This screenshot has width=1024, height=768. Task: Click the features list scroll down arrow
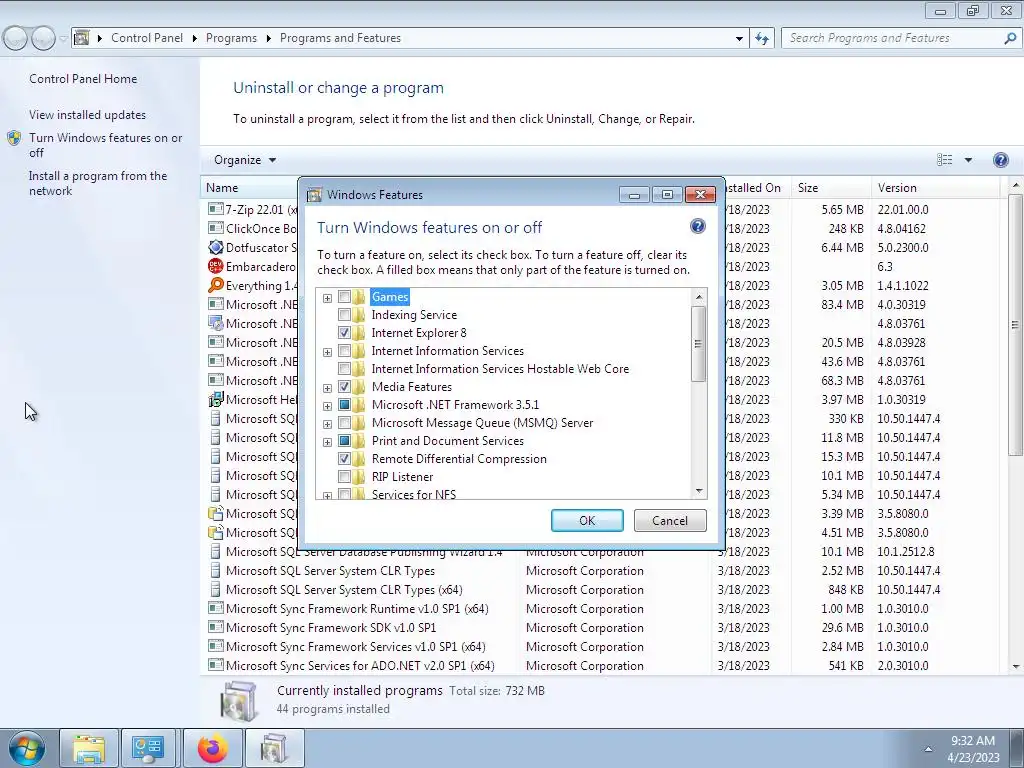point(699,491)
